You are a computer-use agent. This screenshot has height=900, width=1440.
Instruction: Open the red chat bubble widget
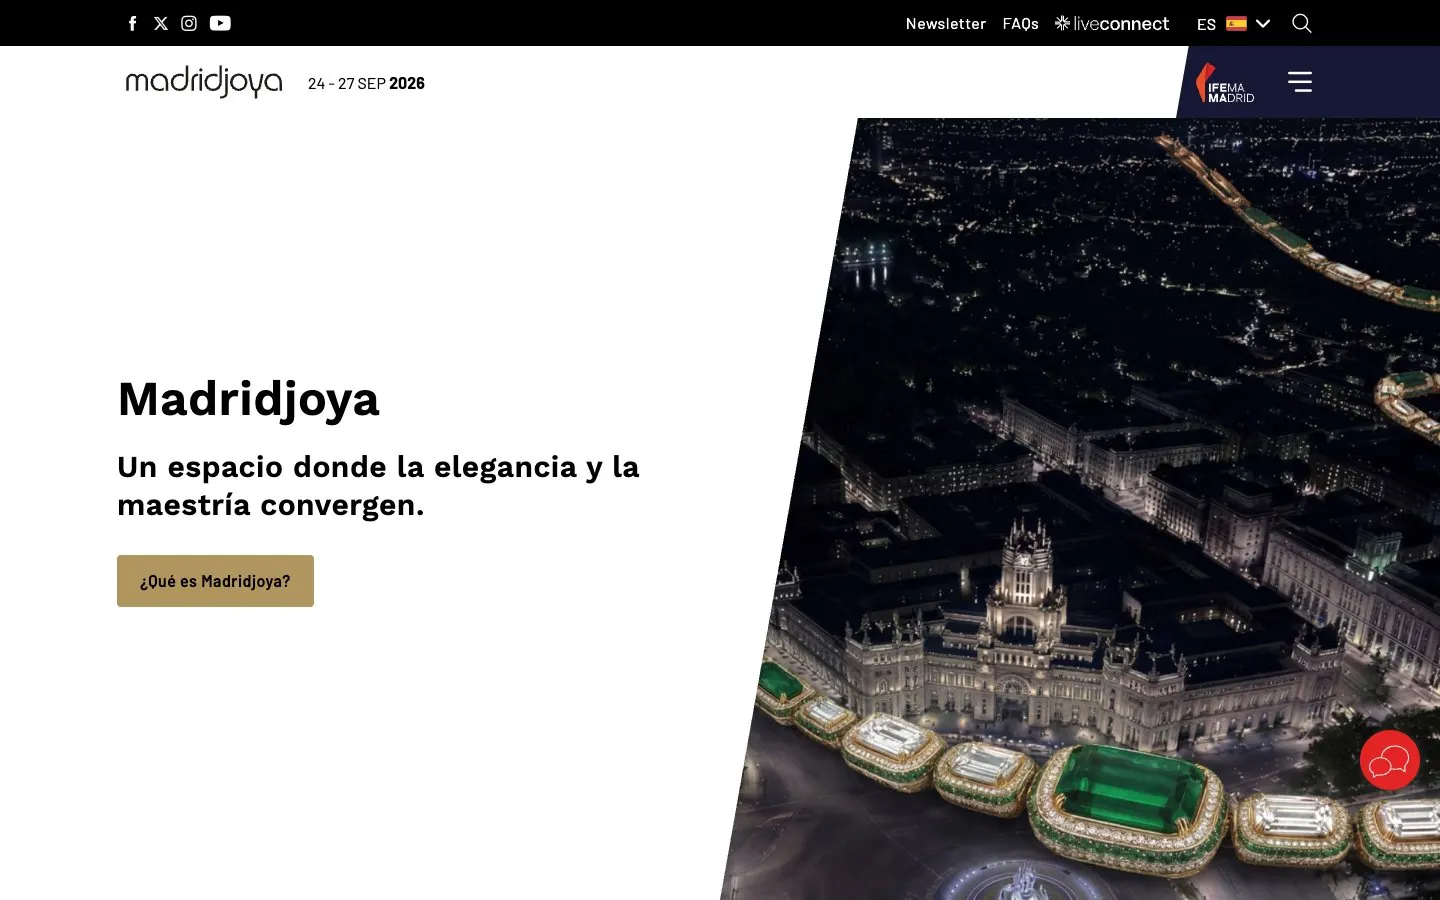pos(1390,760)
